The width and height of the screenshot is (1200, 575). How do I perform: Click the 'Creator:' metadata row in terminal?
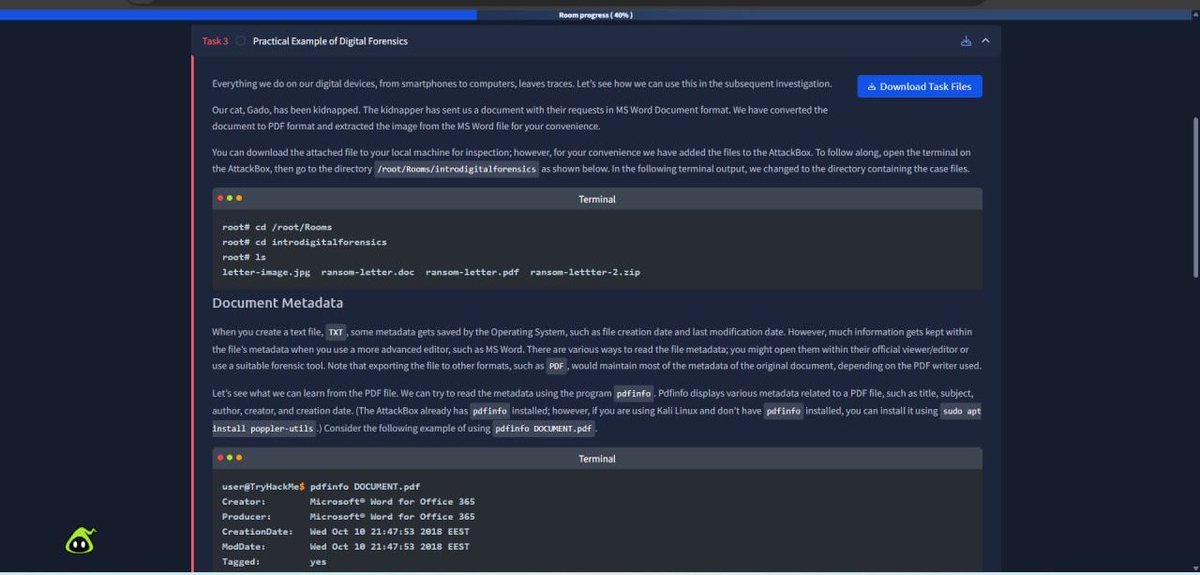point(348,501)
